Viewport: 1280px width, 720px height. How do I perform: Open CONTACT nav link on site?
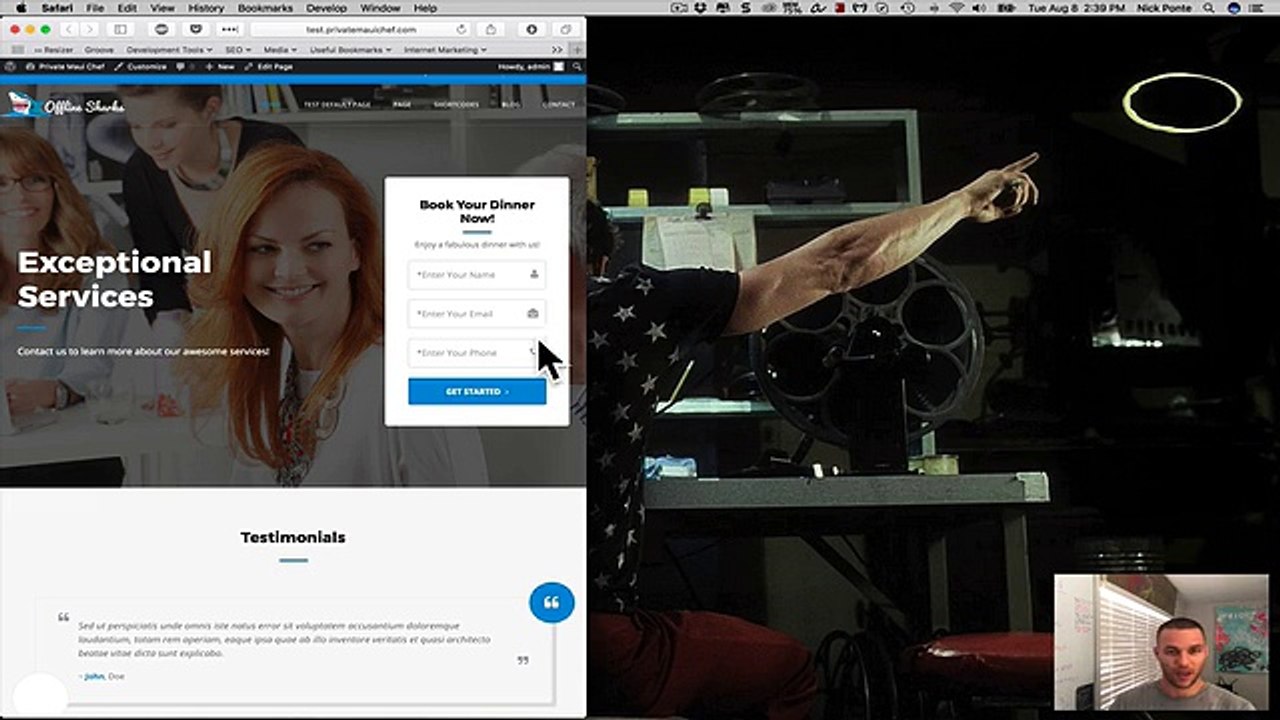tap(559, 104)
